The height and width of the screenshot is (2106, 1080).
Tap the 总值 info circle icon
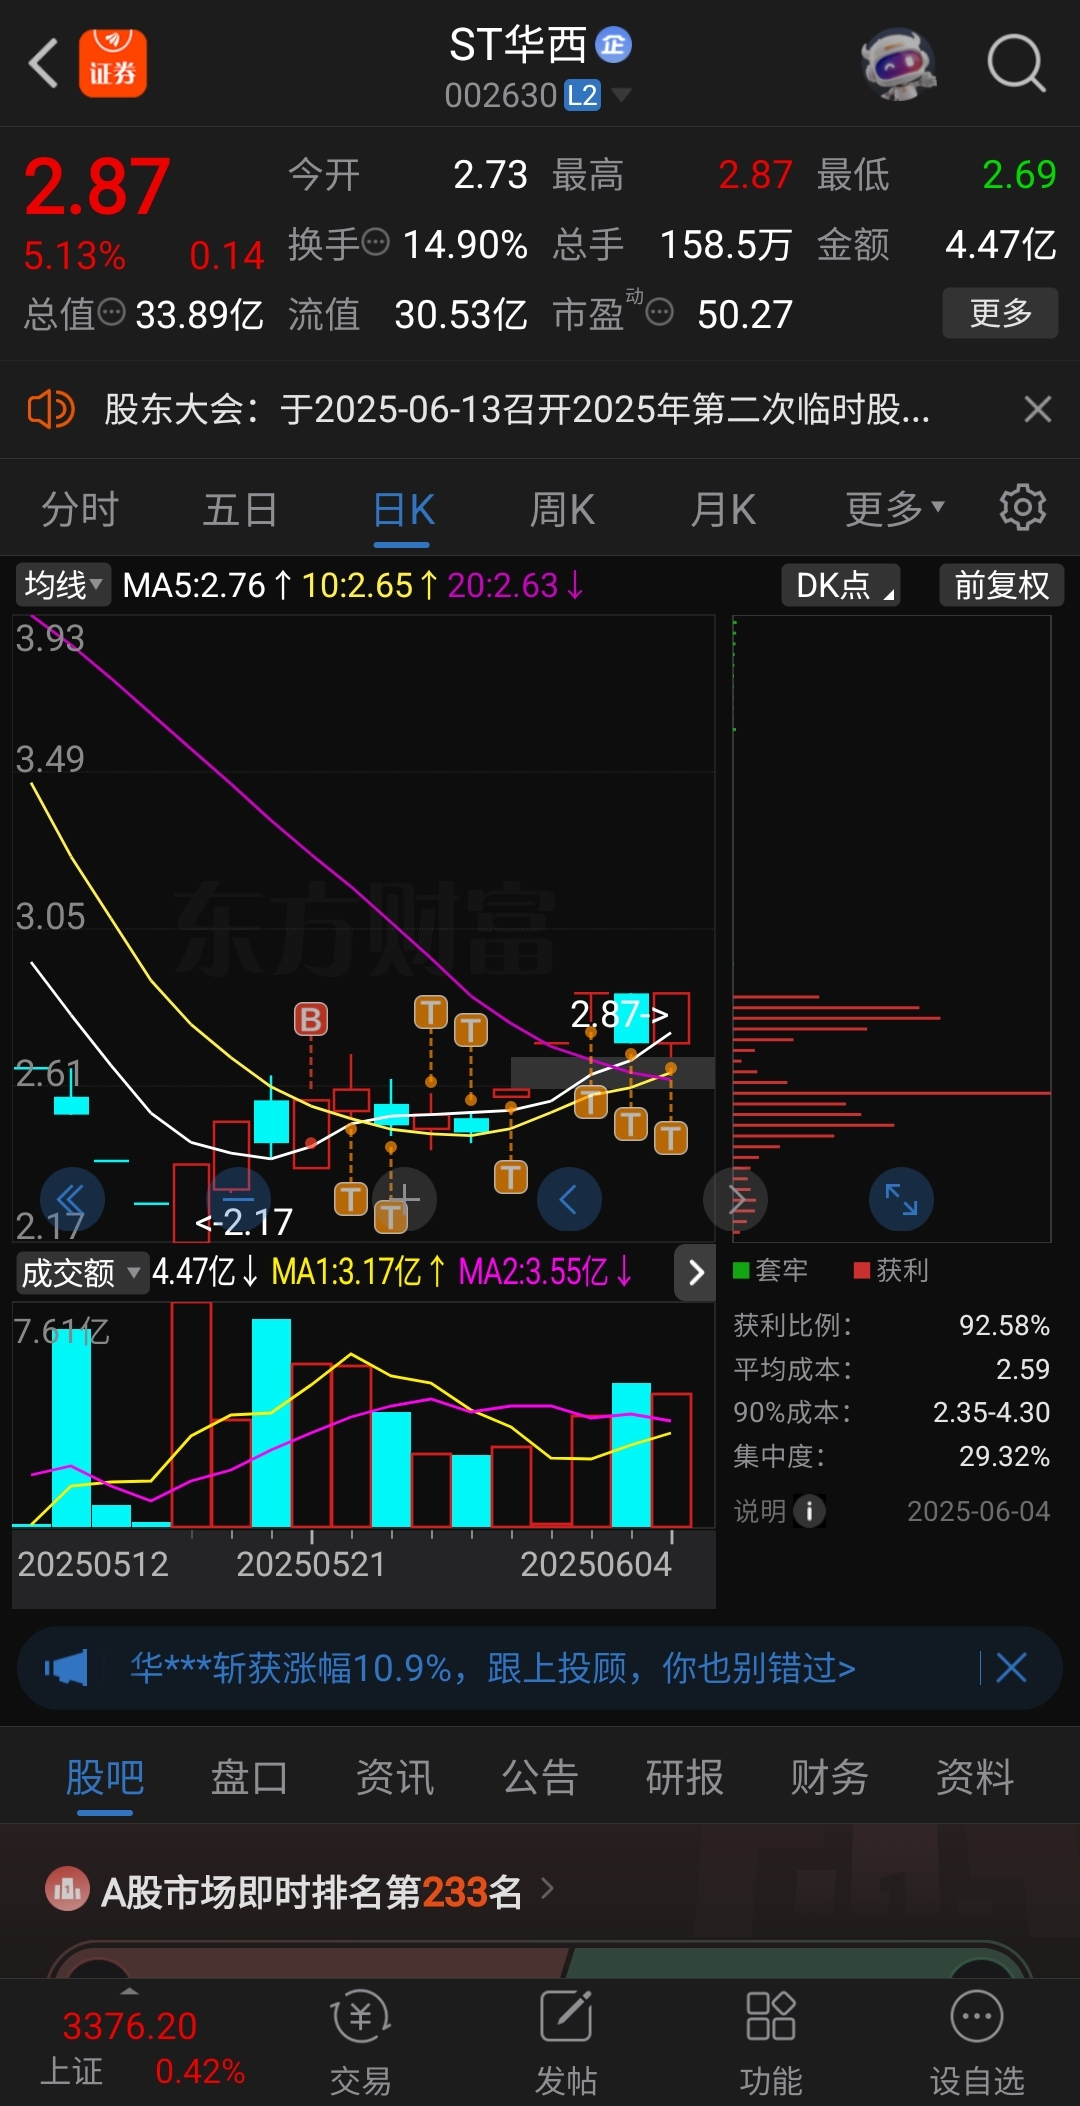[111, 313]
